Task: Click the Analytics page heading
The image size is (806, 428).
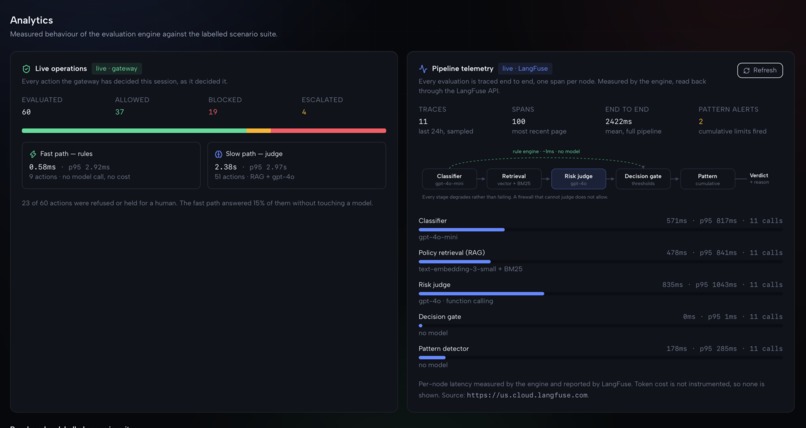Action: (31, 20)
